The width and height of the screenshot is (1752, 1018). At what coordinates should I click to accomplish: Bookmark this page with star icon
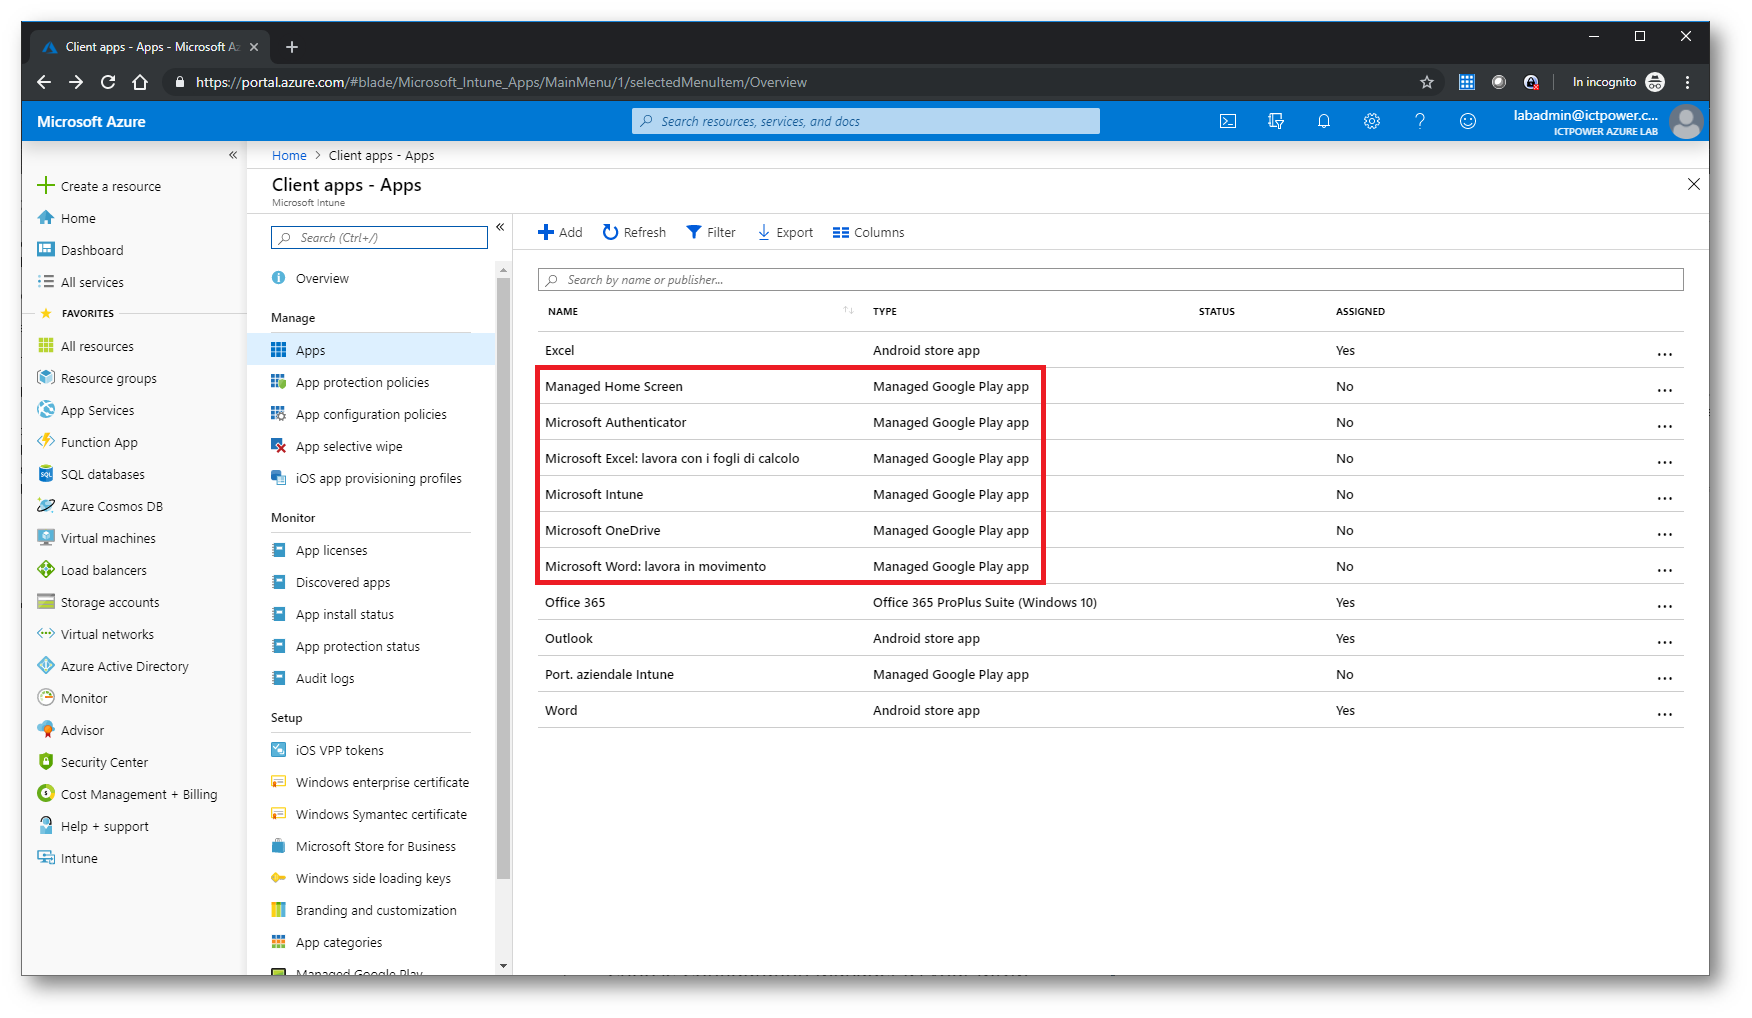click(x=1427, y=82)
